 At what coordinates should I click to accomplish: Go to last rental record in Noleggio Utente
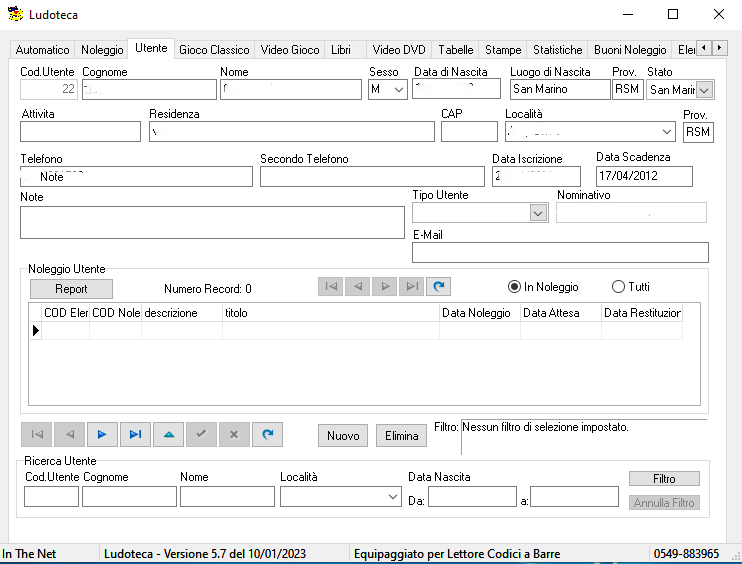point(412,286)
